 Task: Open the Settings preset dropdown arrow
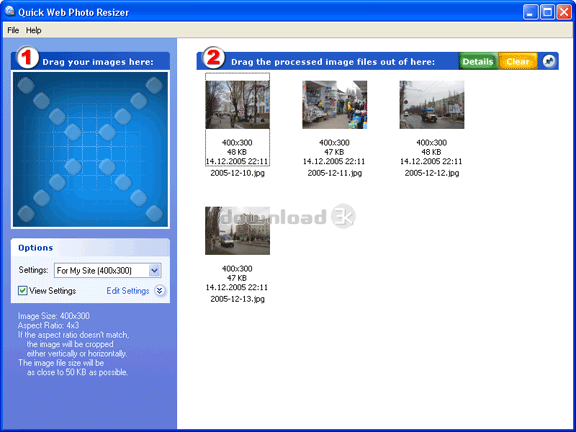pos(155,271)
